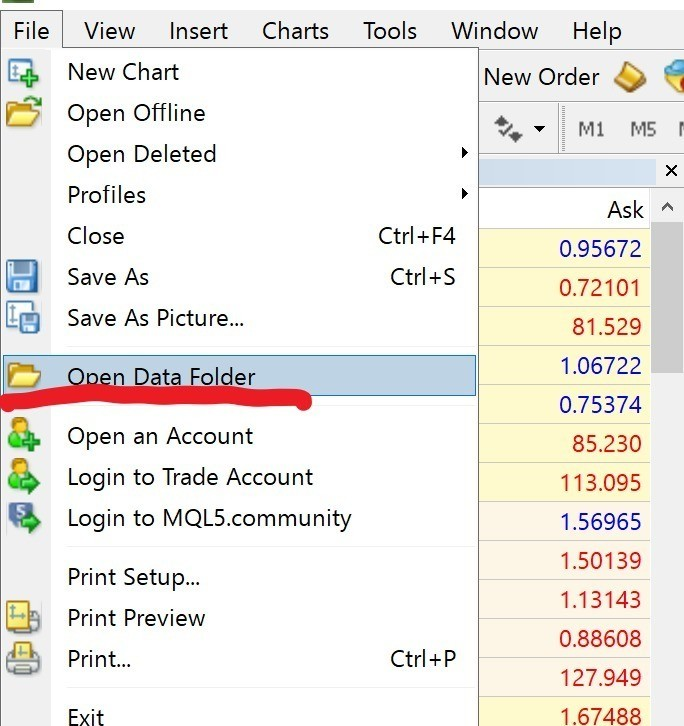Open the Tools menu
Screen dimensions: 684x726
click(x=390, y=31)
